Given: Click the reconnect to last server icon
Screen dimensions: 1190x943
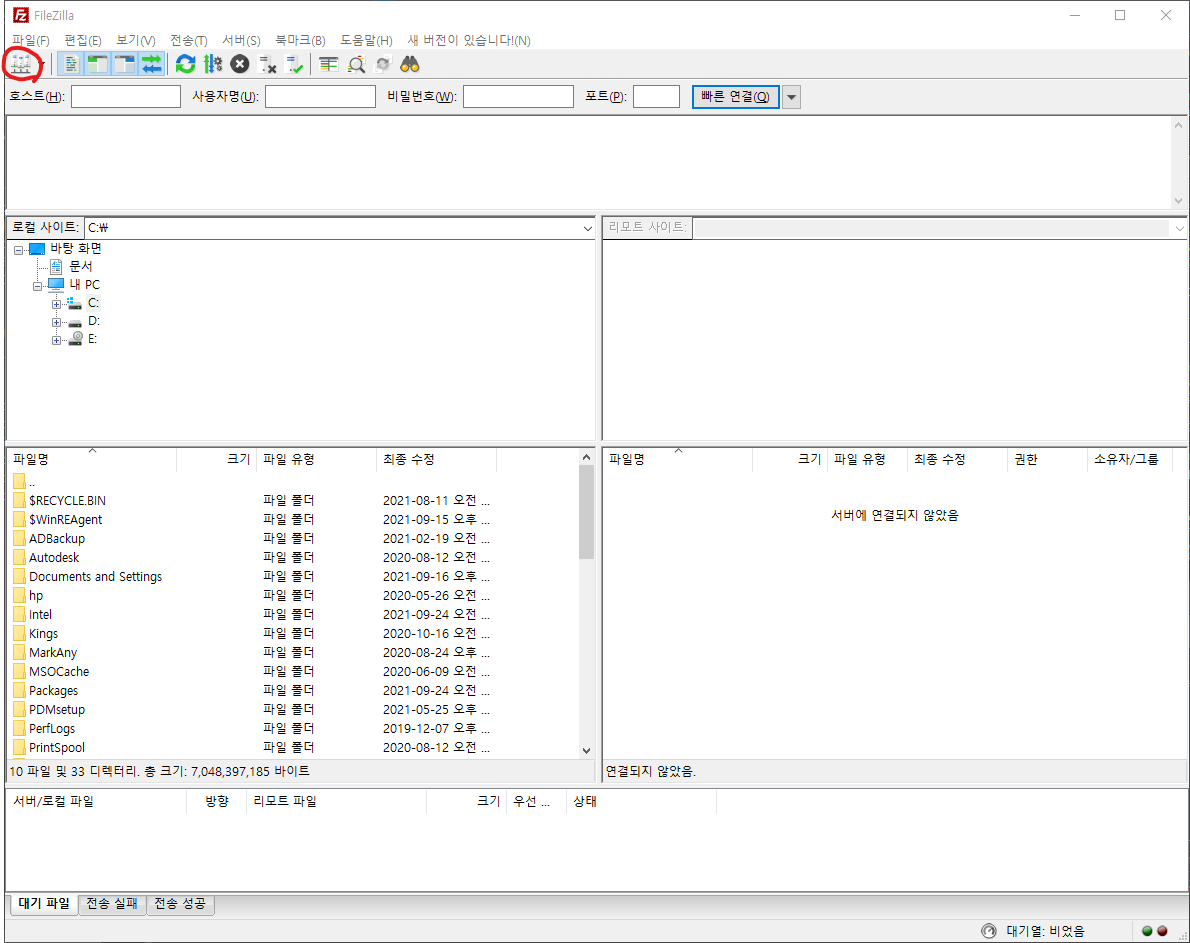Looking at the screenshot, I should 294,64.
